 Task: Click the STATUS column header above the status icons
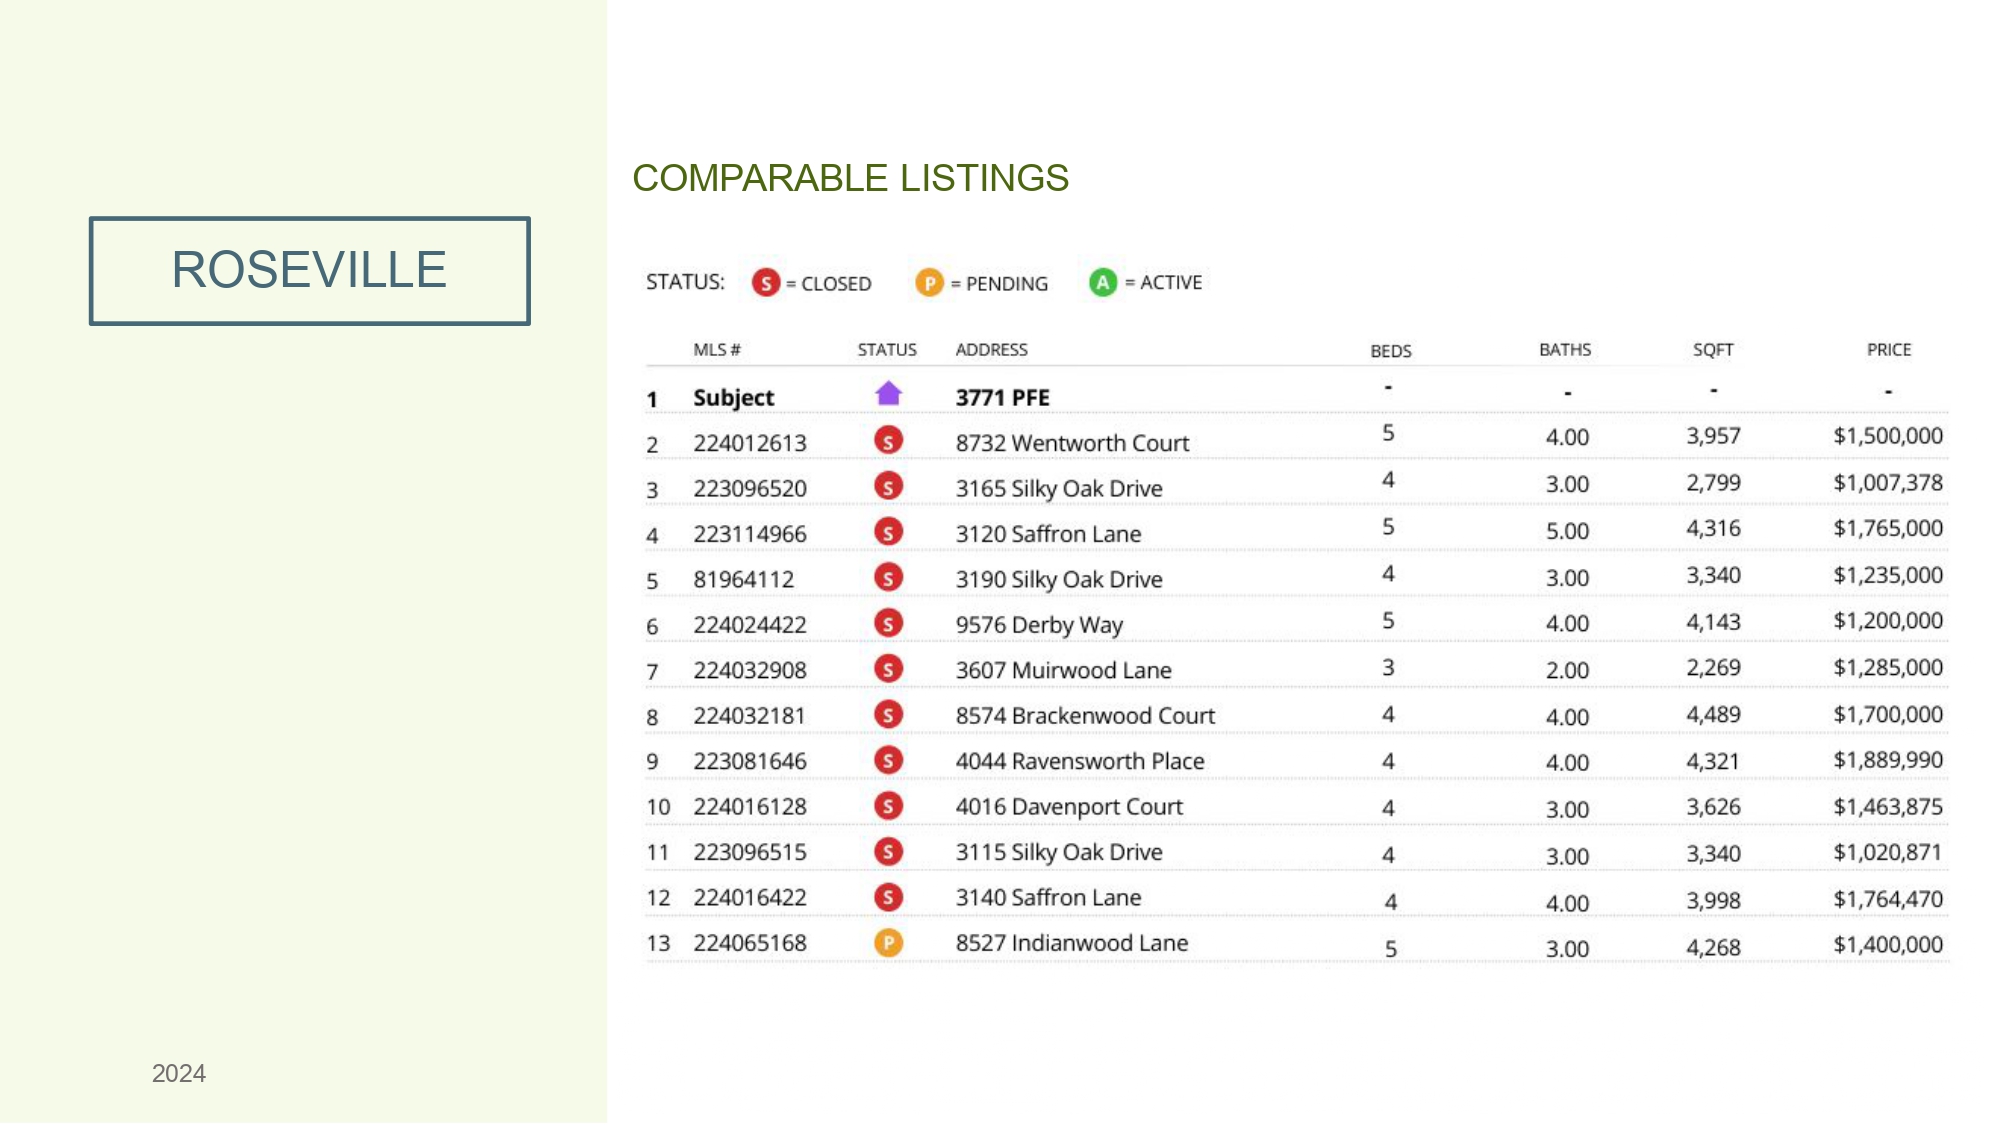pyautogui.click(x=887, y=350)
